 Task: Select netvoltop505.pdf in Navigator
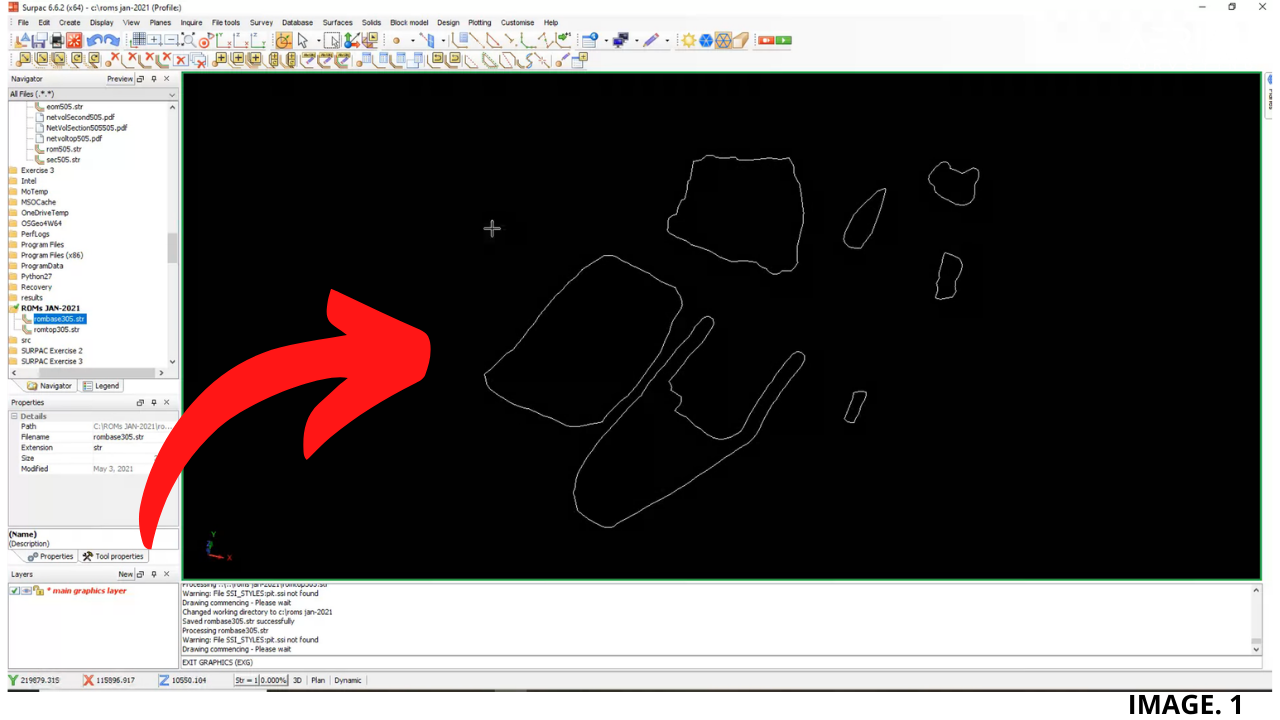[73, 138]
